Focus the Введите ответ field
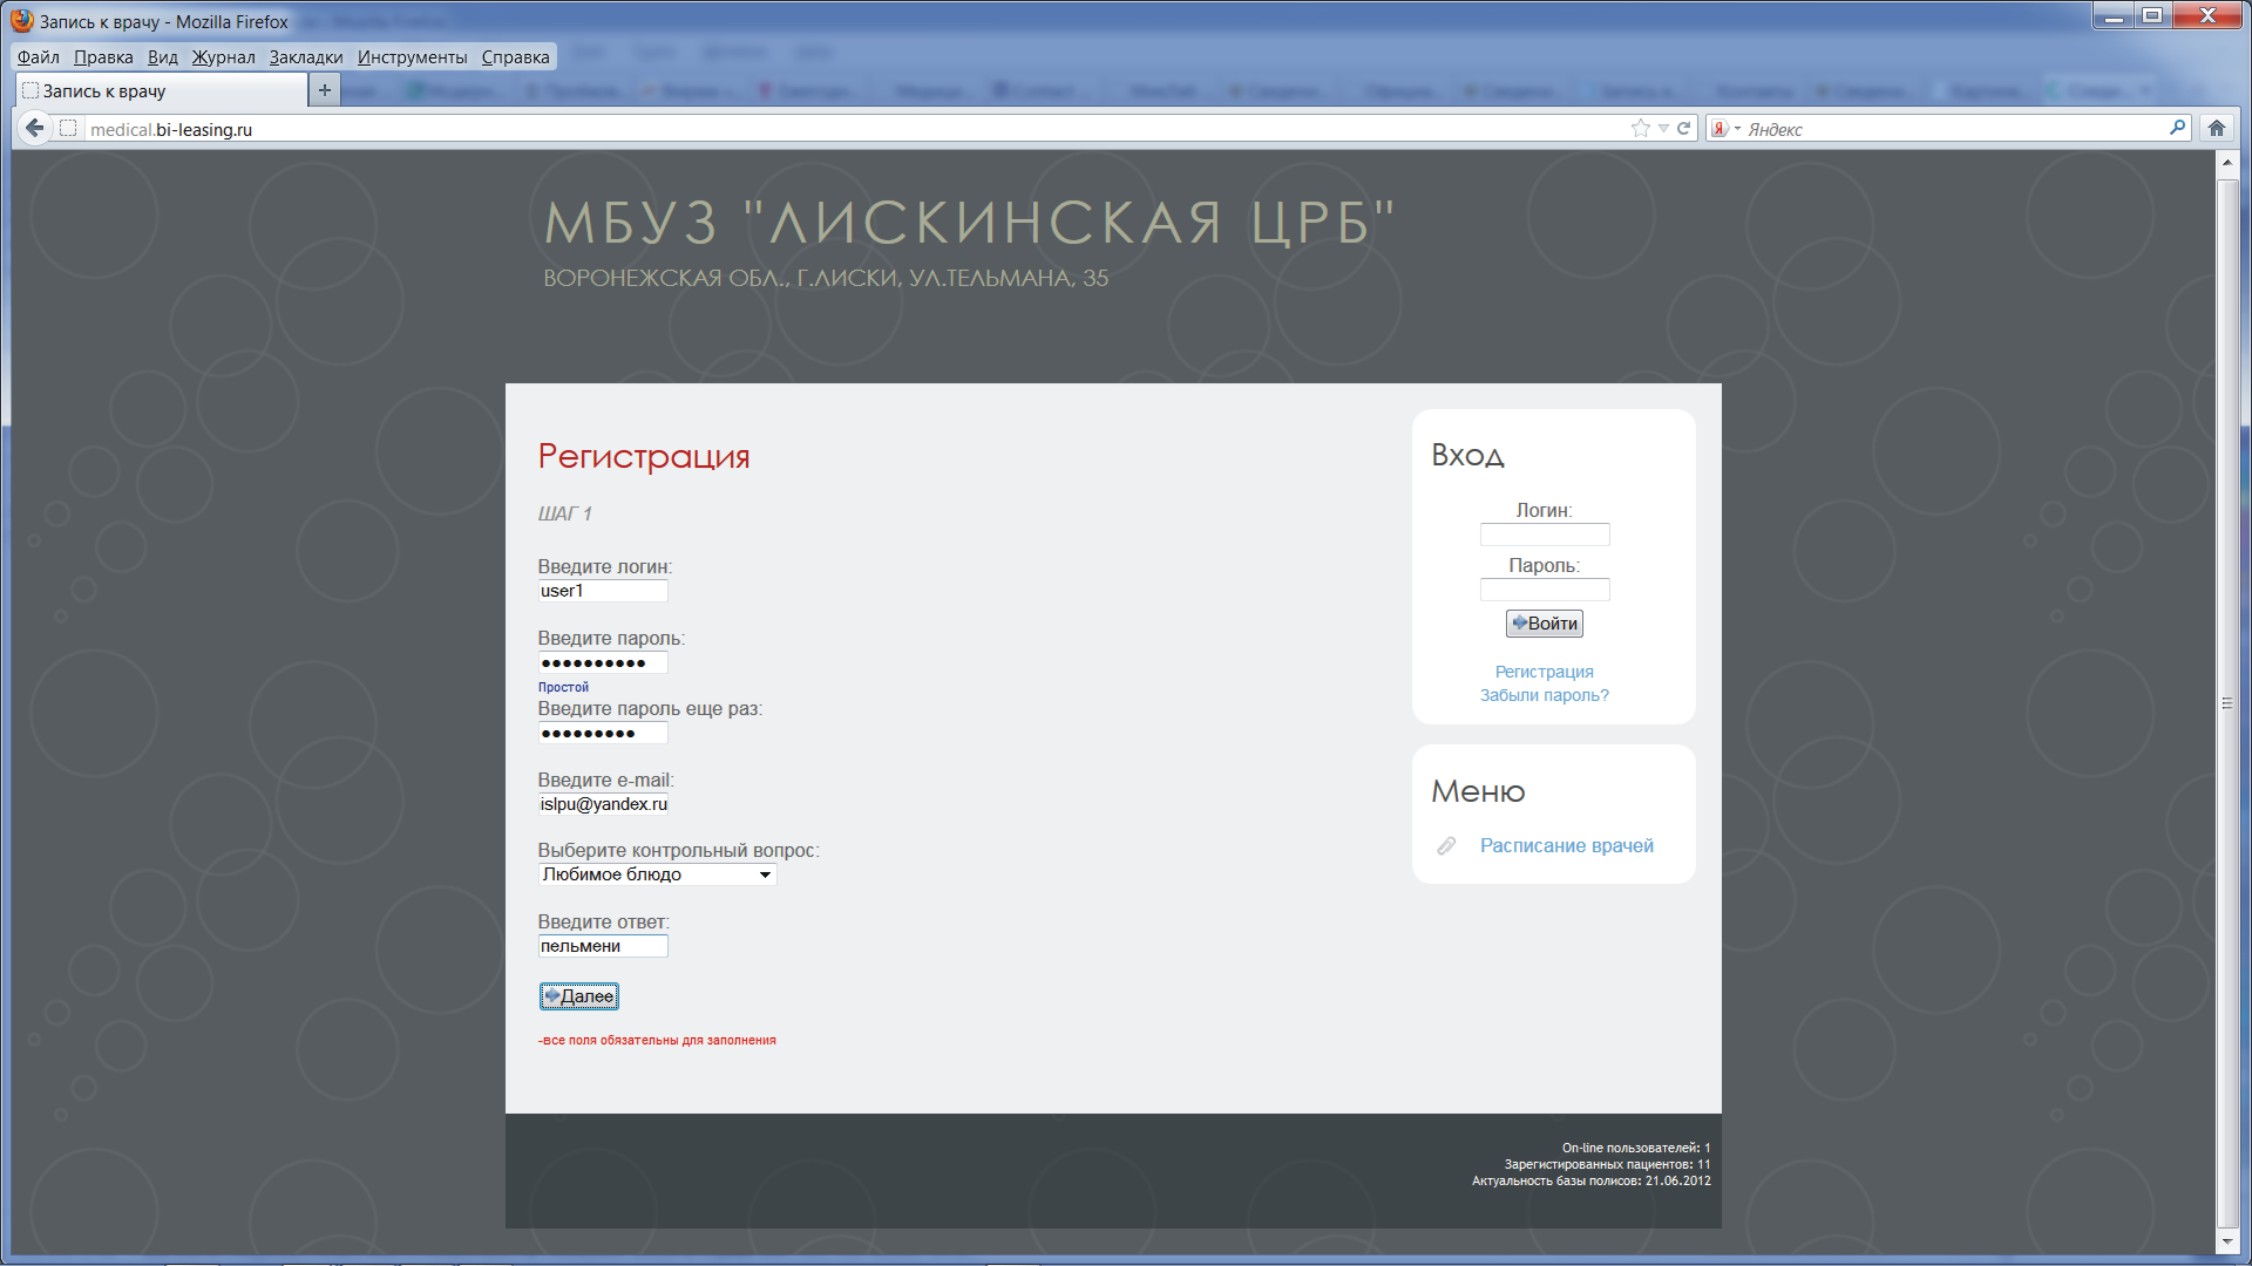Screen dimensions: 2252x1266 click(x=603, y=946)
